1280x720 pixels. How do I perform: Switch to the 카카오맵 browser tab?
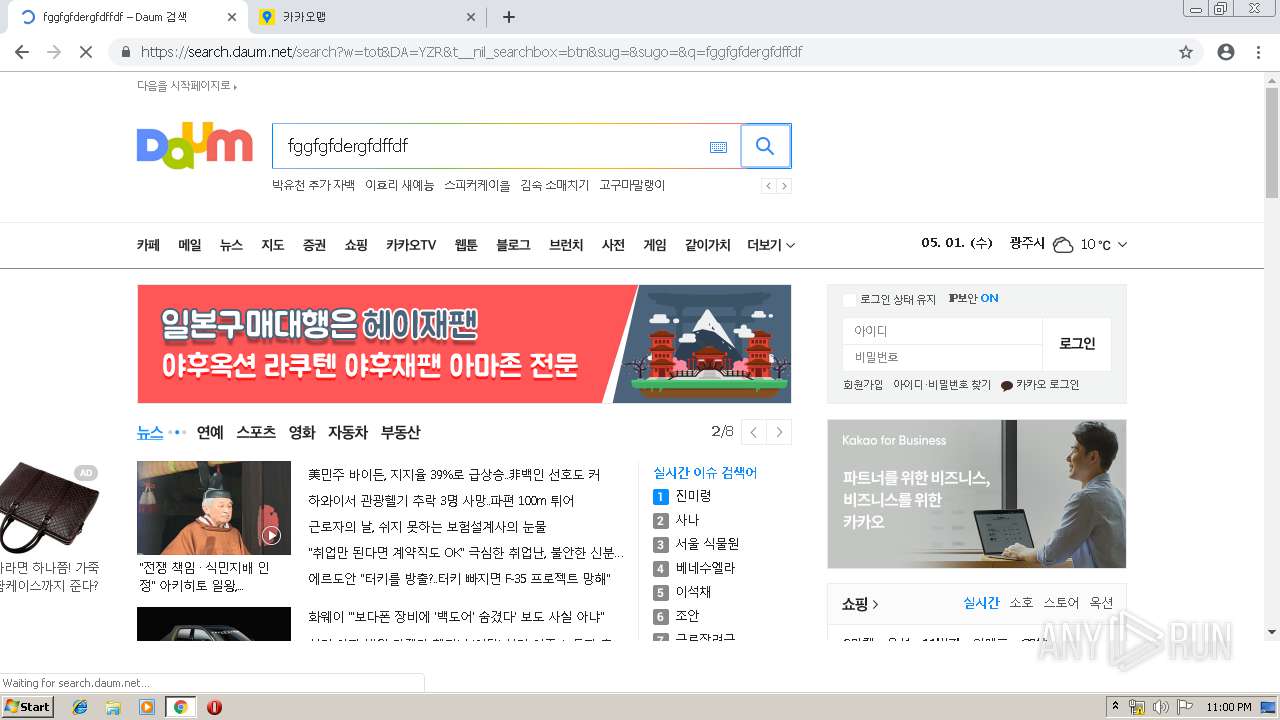click(366, 17)
